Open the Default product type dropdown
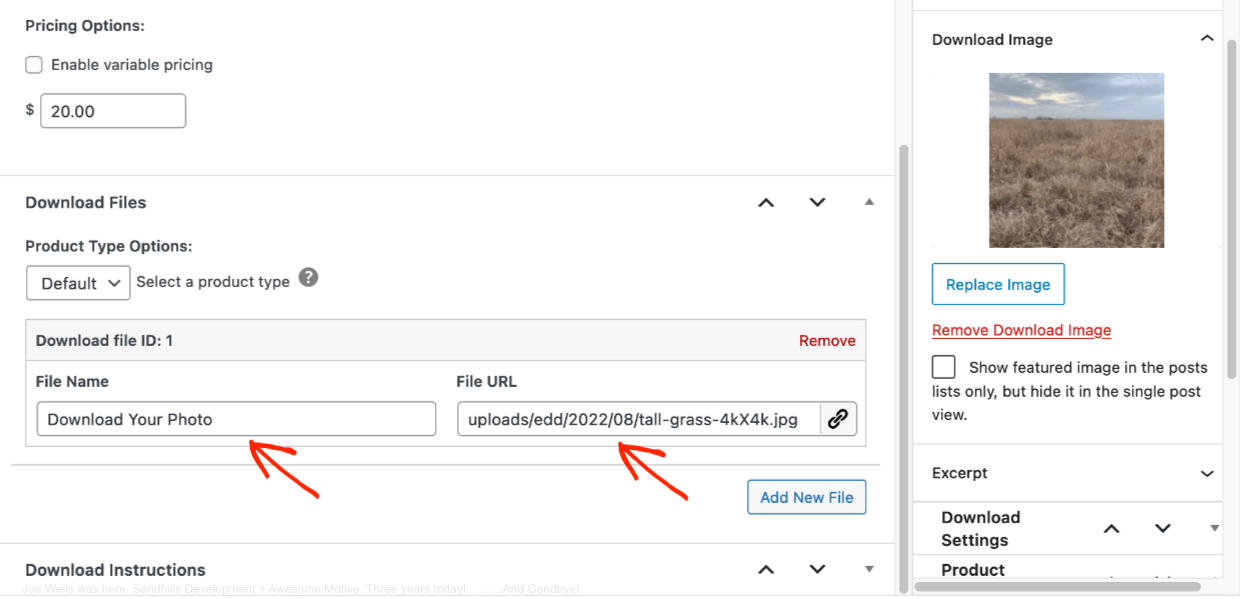Image resolution: width=1240 pixels, height=599 pixels. point(78,282)
